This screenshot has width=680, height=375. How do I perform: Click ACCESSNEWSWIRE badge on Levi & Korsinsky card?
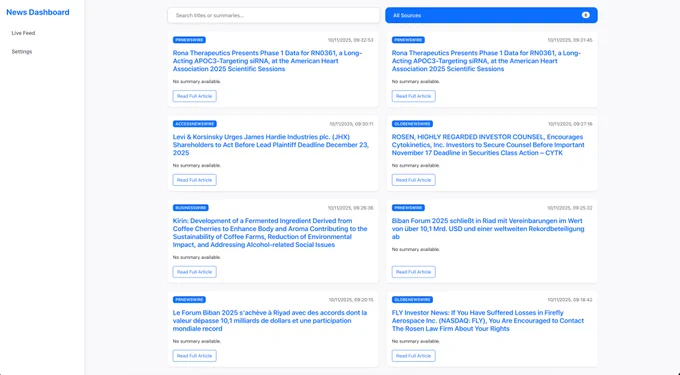[194, 124]
